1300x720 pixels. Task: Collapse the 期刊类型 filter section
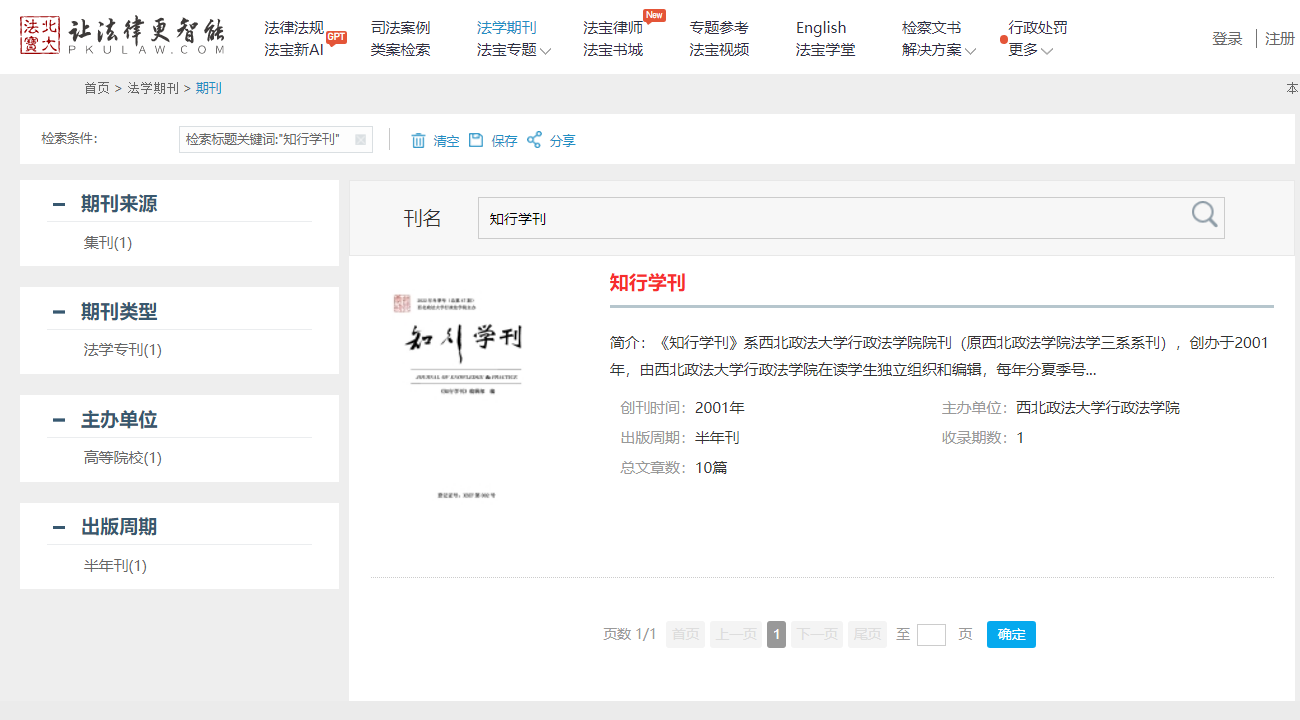coord(59,312)
